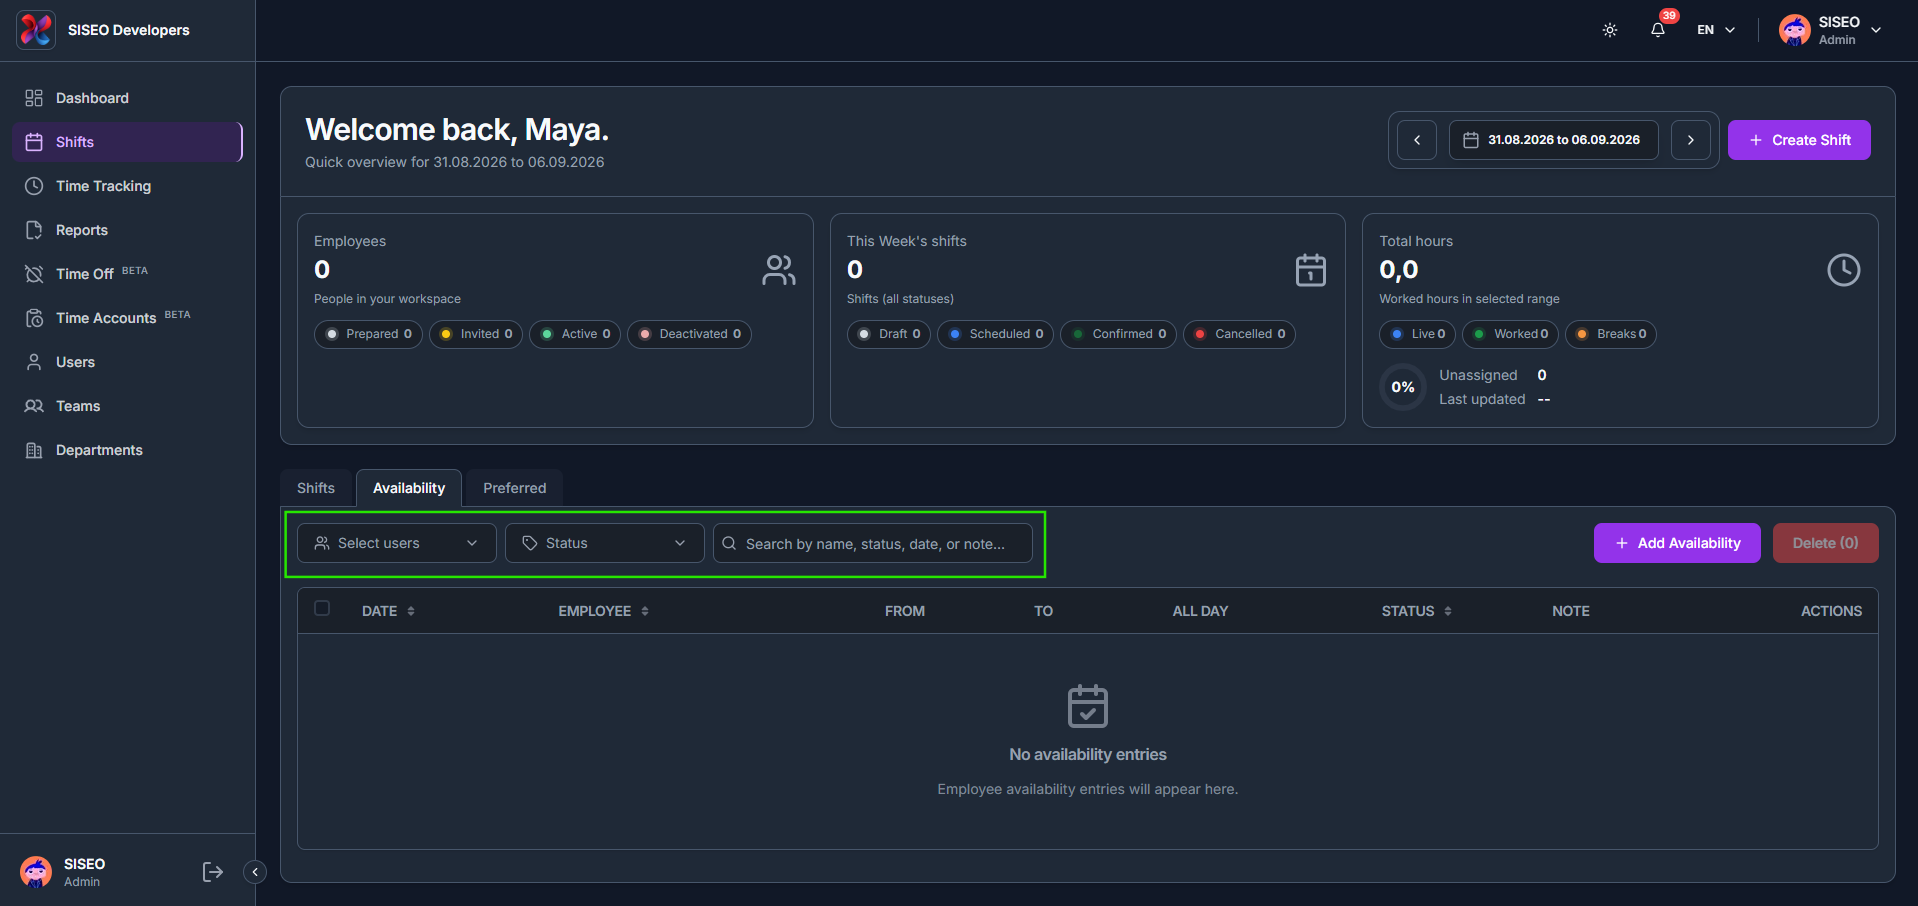Open Shifts in the sidebar
The image size is (1918, 906).
click(x=128, y=142)
